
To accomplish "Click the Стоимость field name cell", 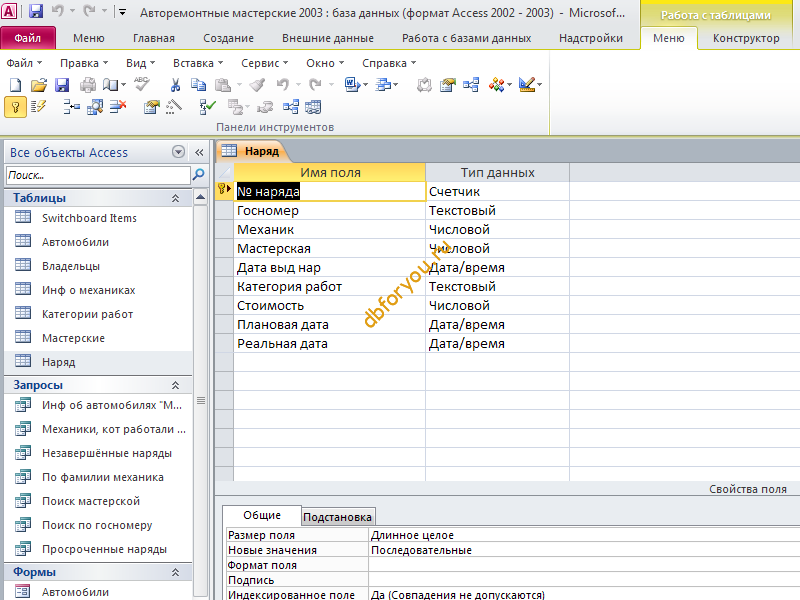I will tap(329, 306).
